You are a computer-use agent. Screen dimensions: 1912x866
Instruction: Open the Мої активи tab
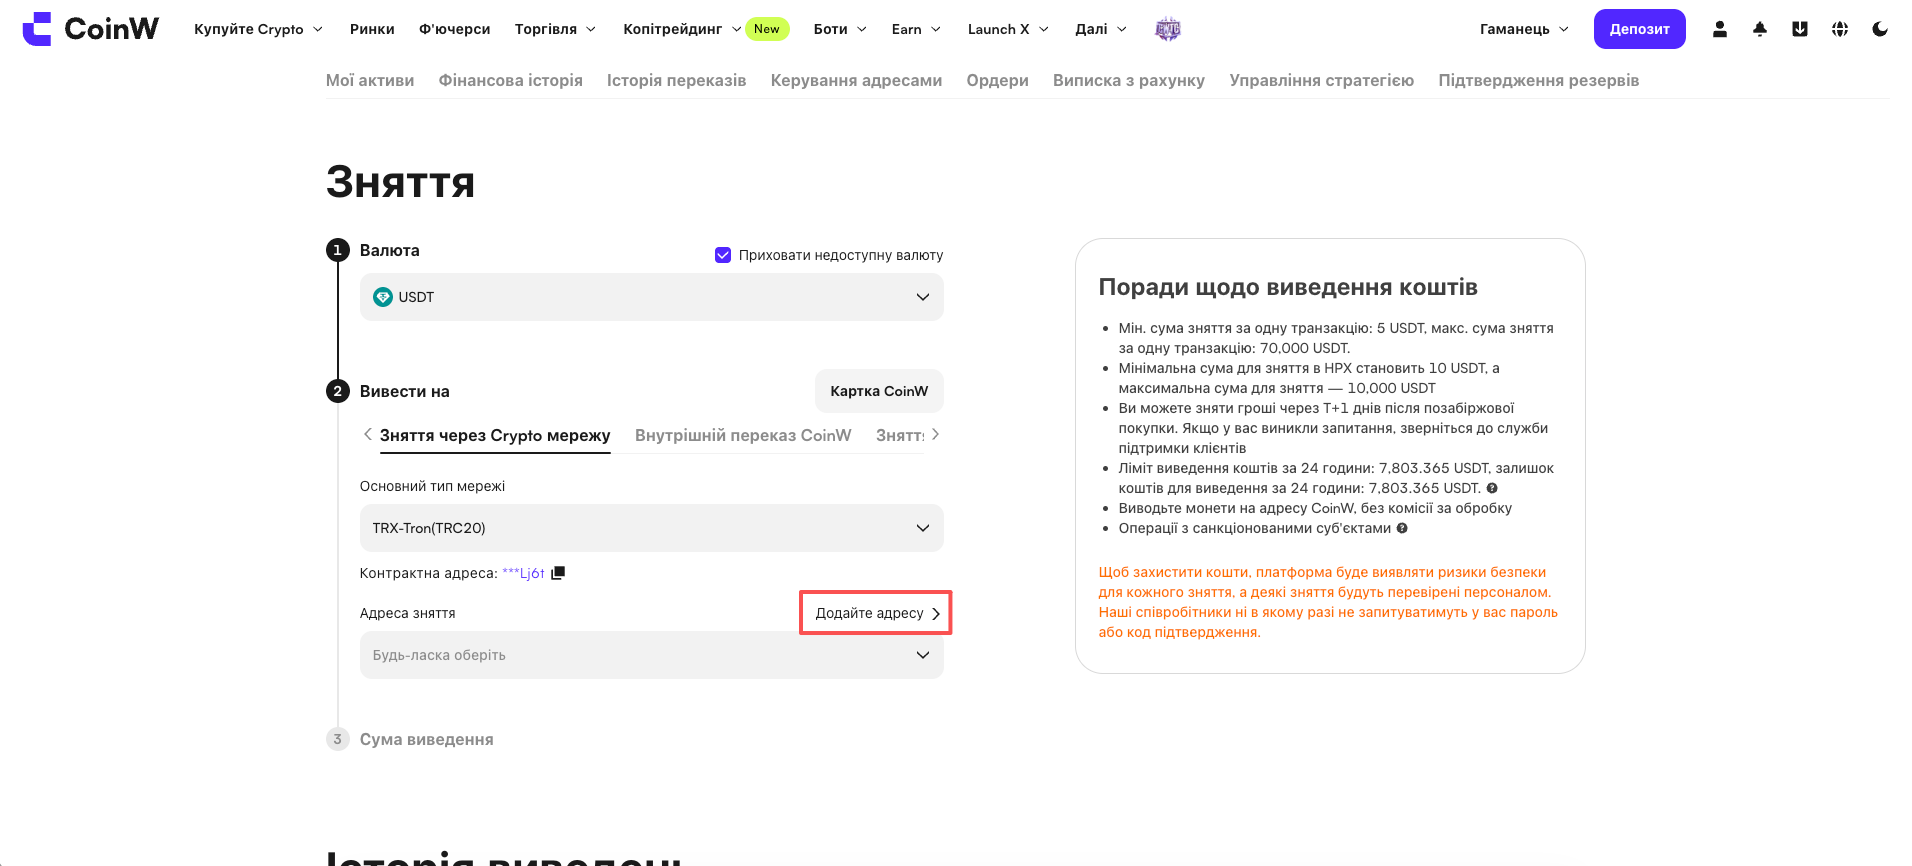[x=370, y=80]
